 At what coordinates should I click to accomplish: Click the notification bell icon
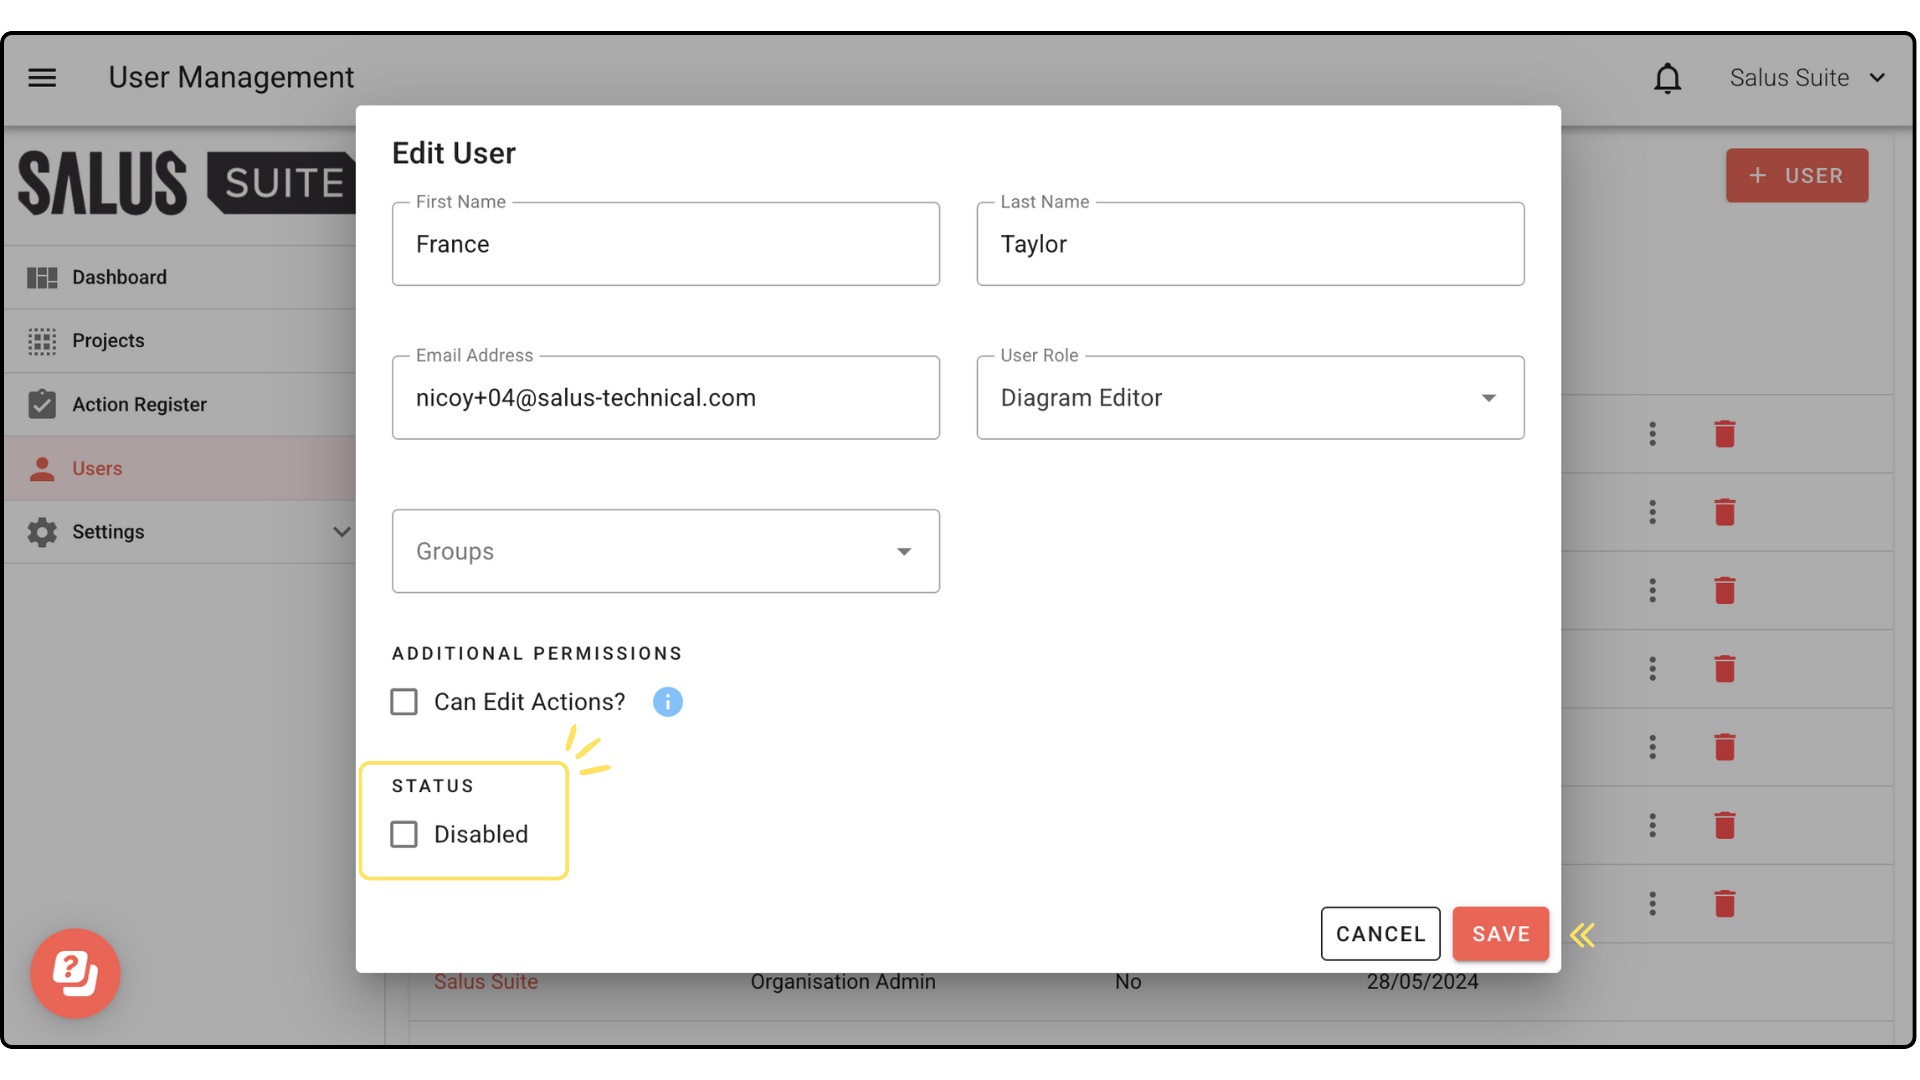coord(1667,78)
